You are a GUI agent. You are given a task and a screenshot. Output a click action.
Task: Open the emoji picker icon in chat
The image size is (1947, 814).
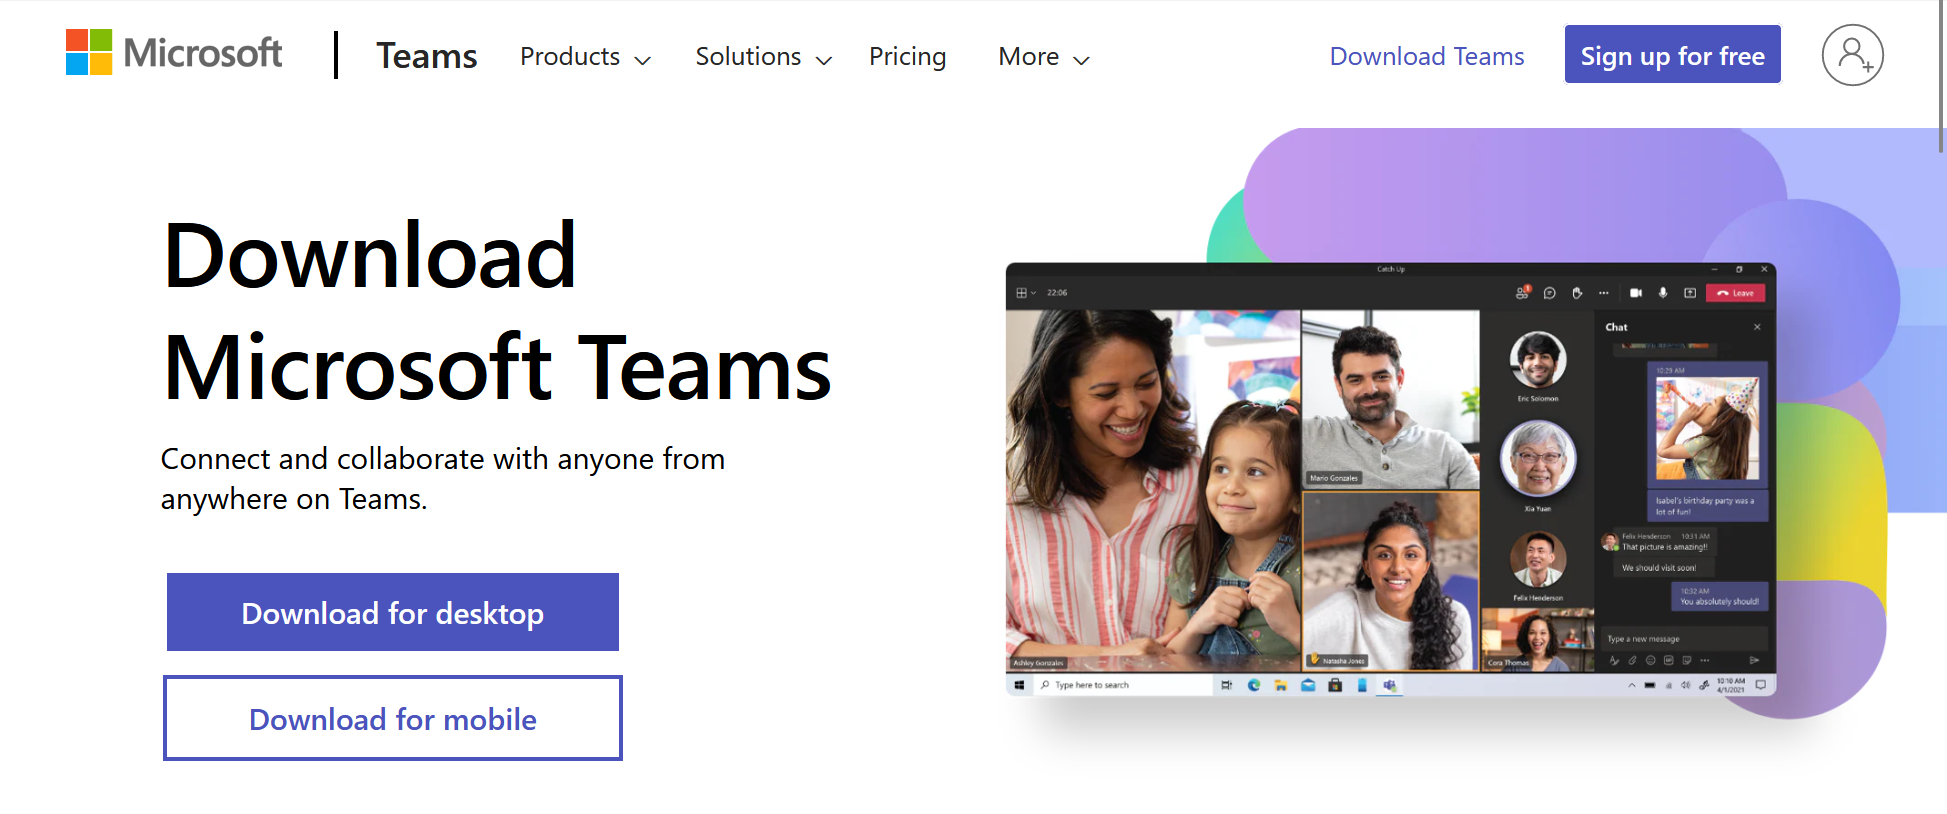1651,660
